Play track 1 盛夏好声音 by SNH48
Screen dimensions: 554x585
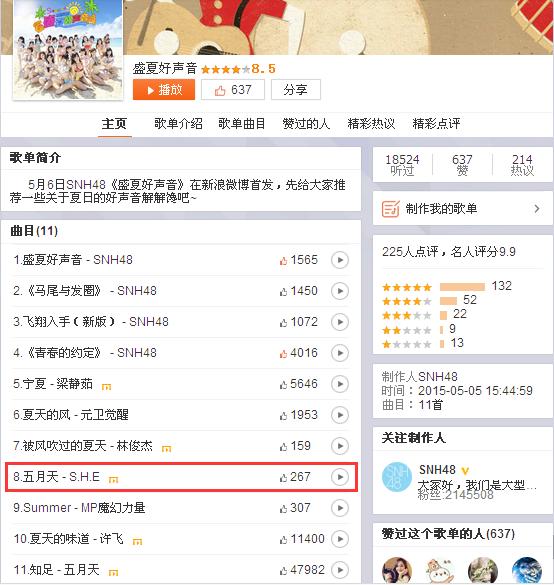[x=340, y=260]
